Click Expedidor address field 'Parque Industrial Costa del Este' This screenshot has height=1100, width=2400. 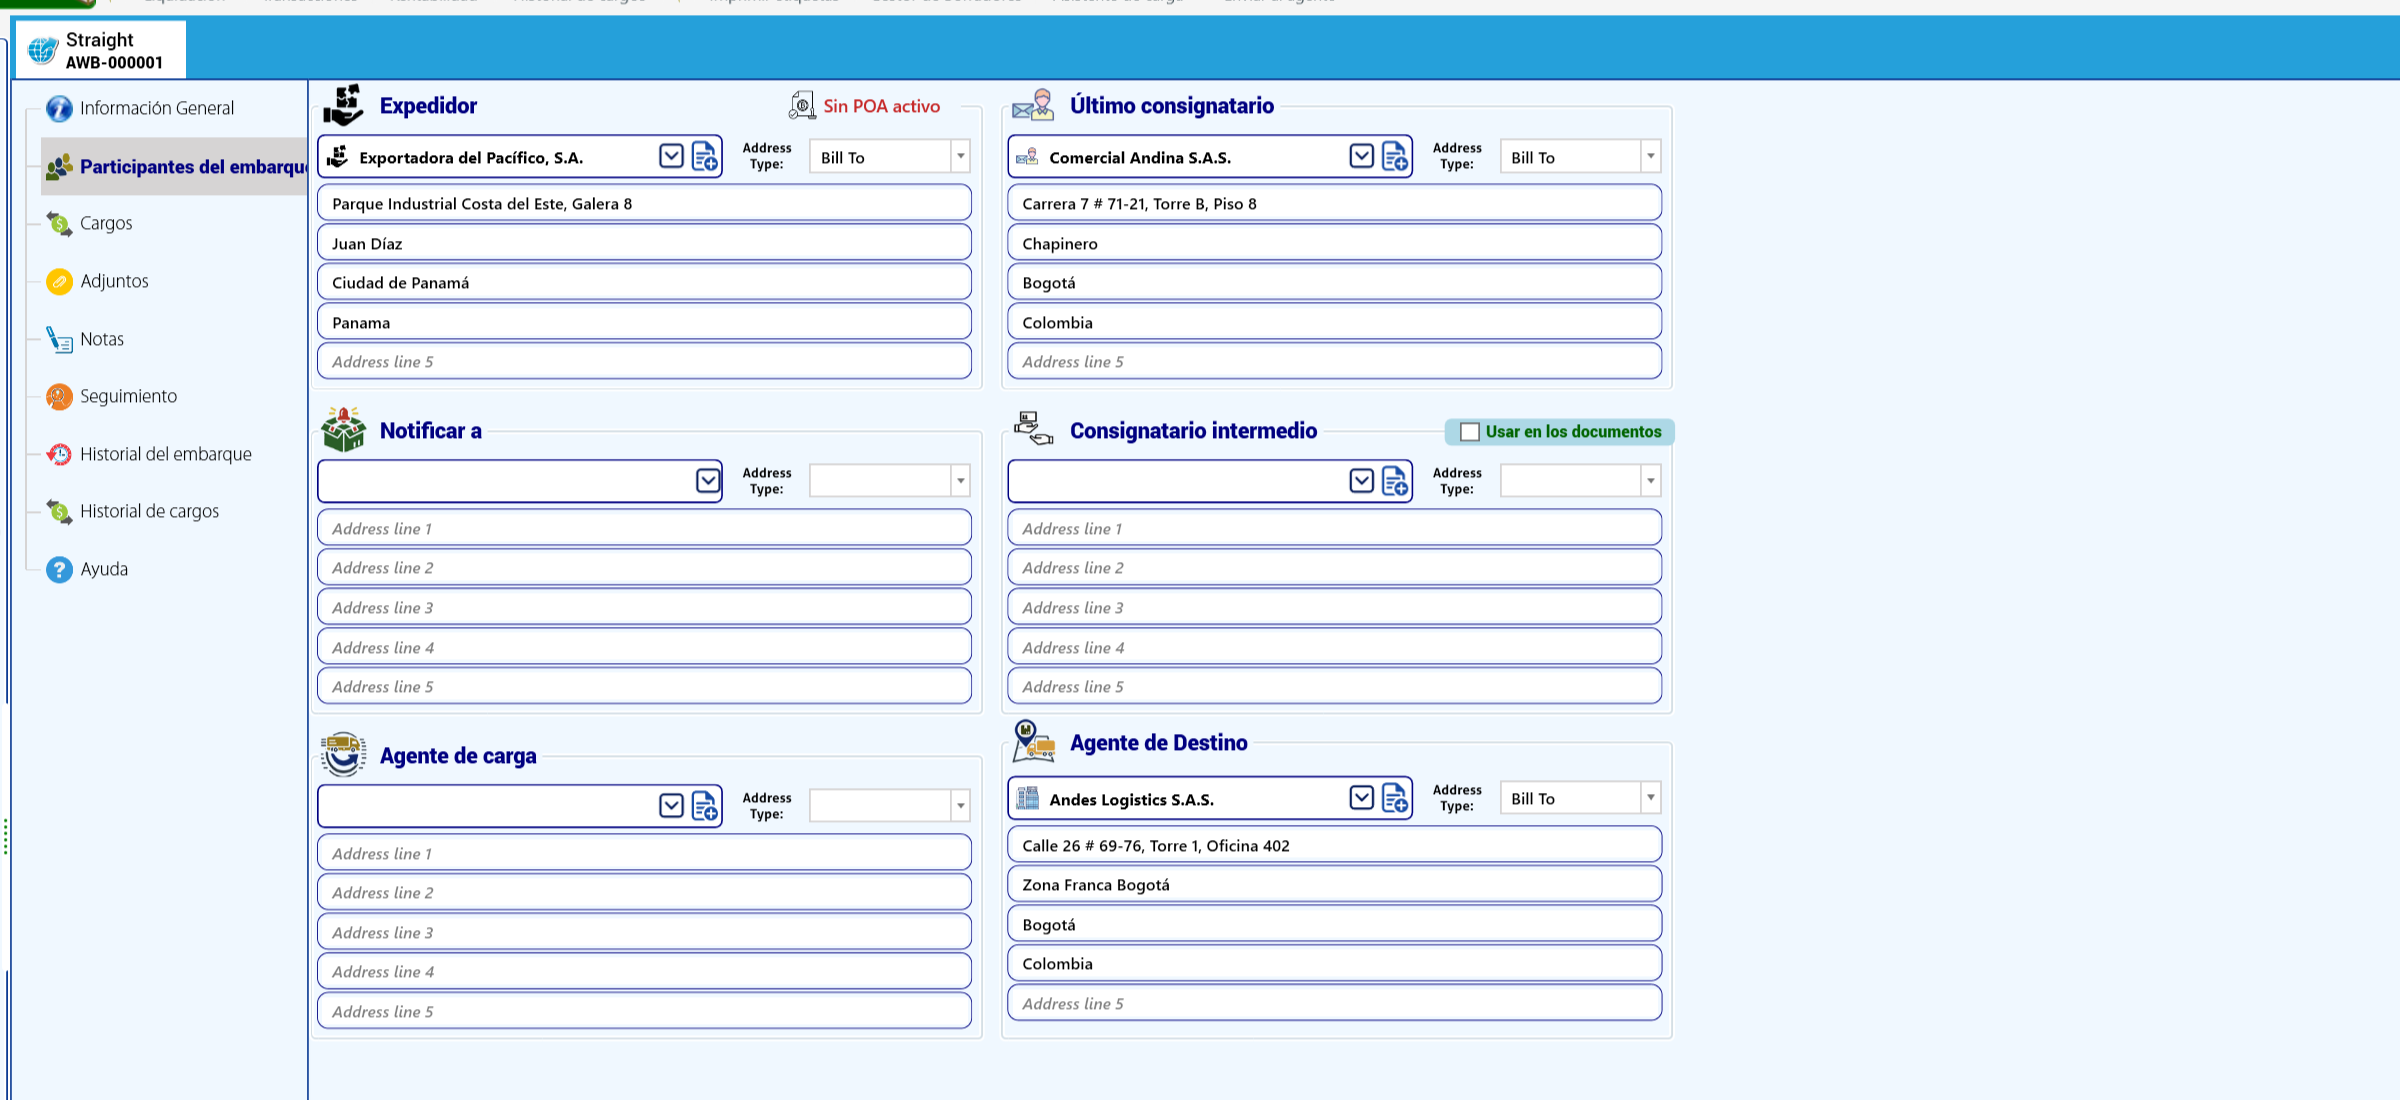(x=644, y=203)
